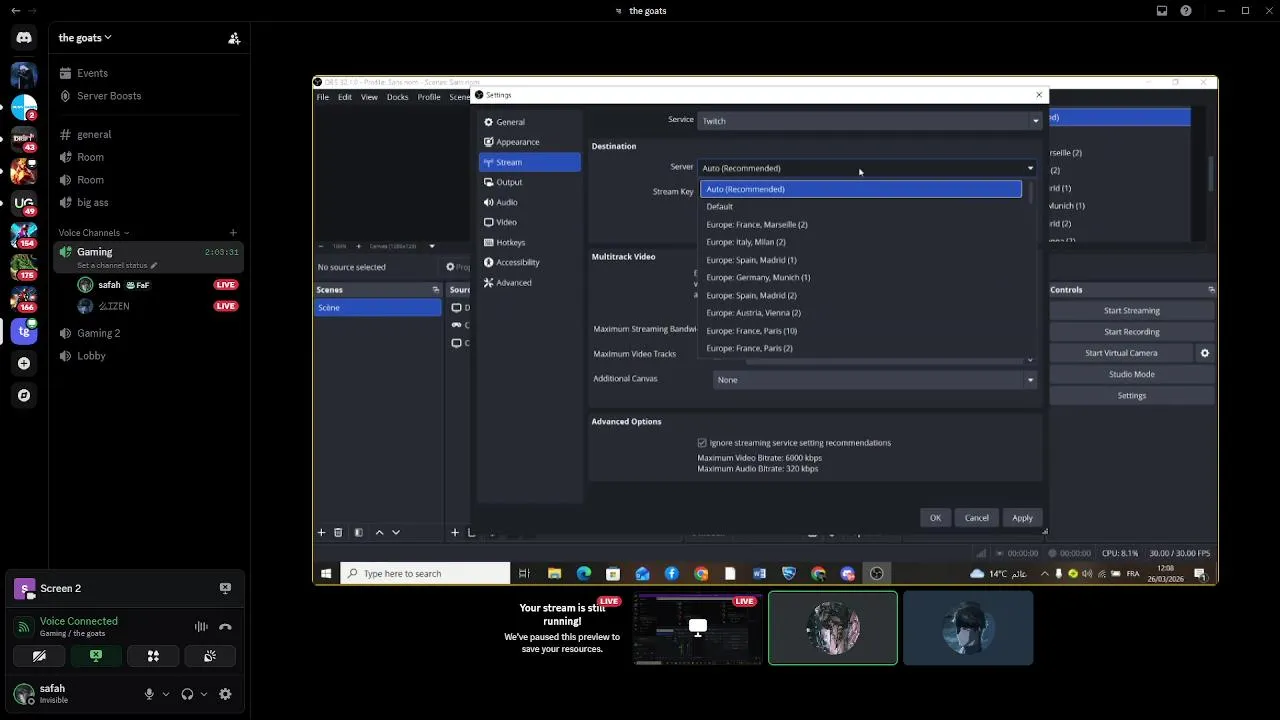
Task: Open the Soundboard icon
Action: 210,656
